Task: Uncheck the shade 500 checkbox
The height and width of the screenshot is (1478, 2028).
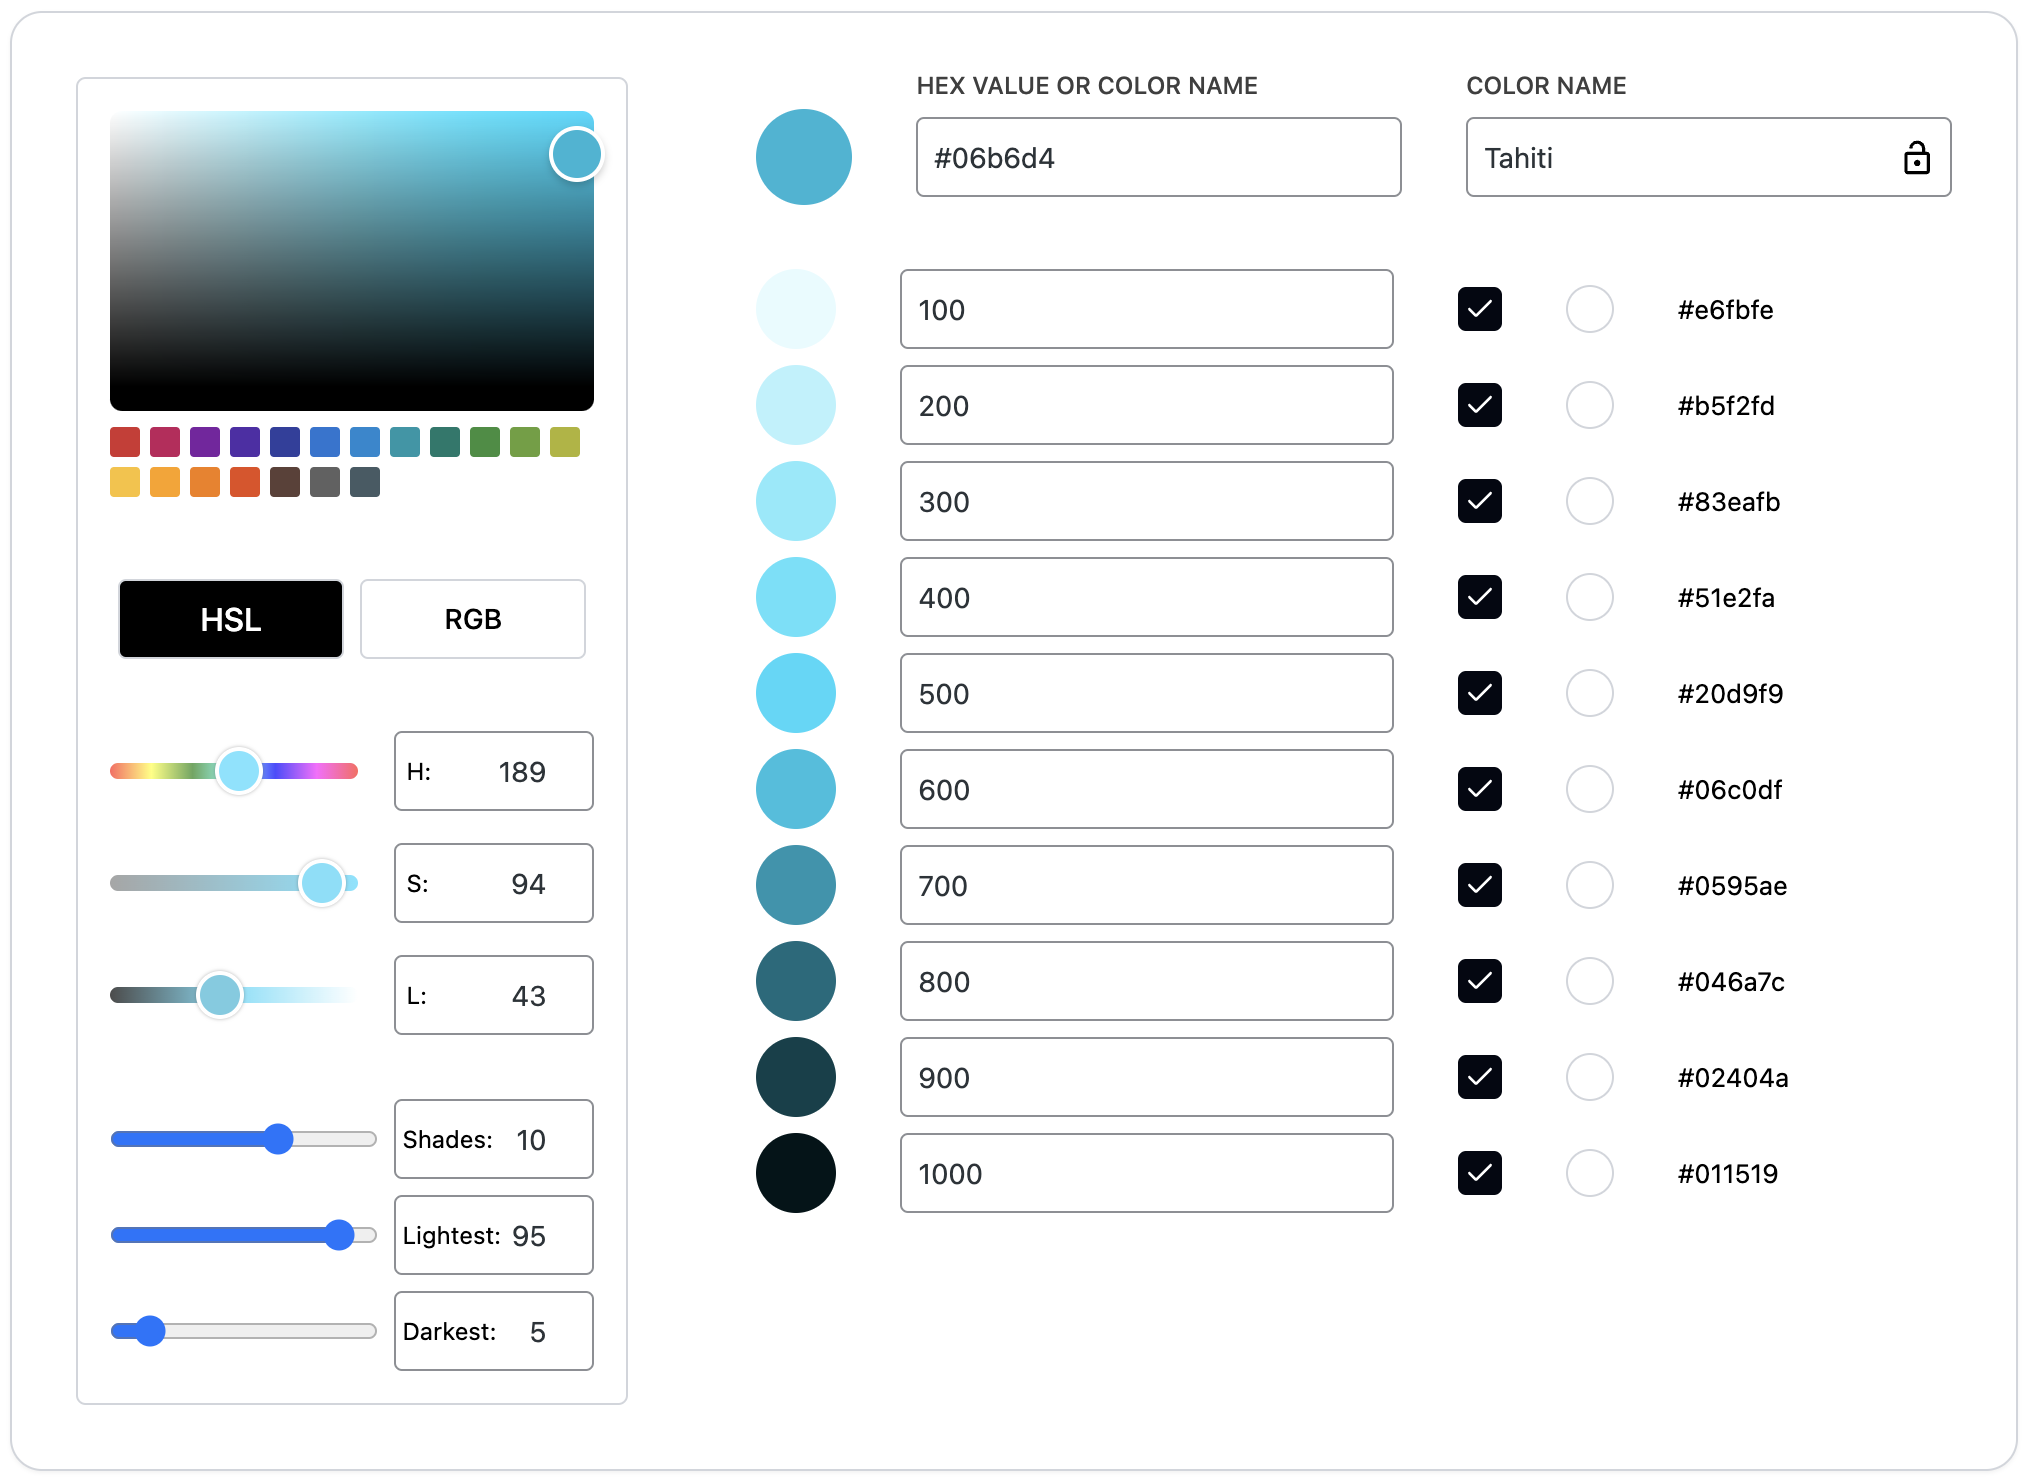Action: [x=1479, y=693]
